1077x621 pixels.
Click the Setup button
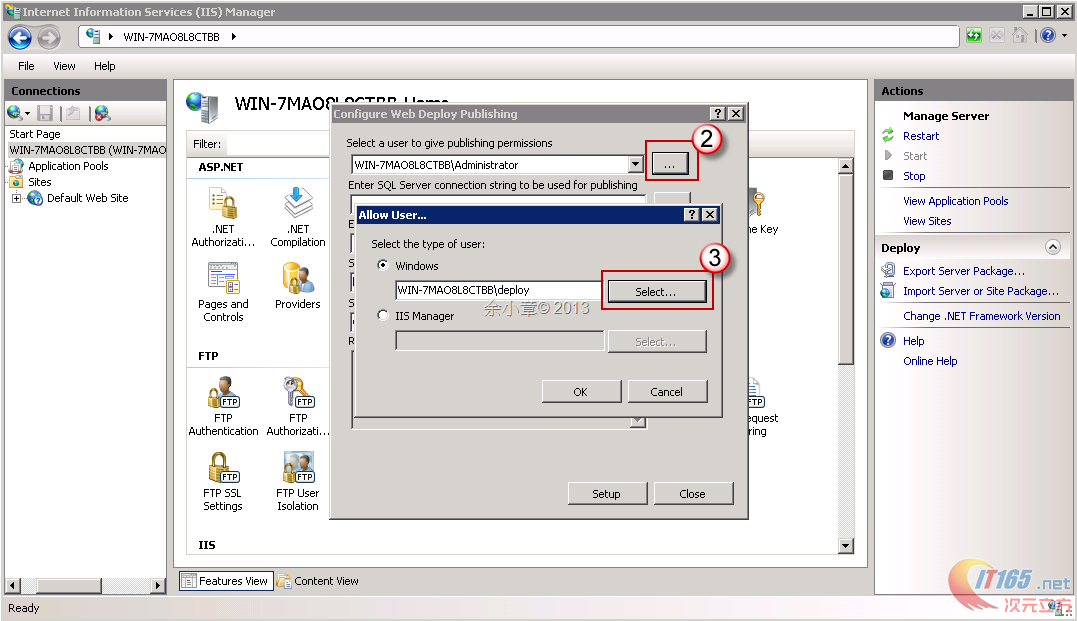607,493
